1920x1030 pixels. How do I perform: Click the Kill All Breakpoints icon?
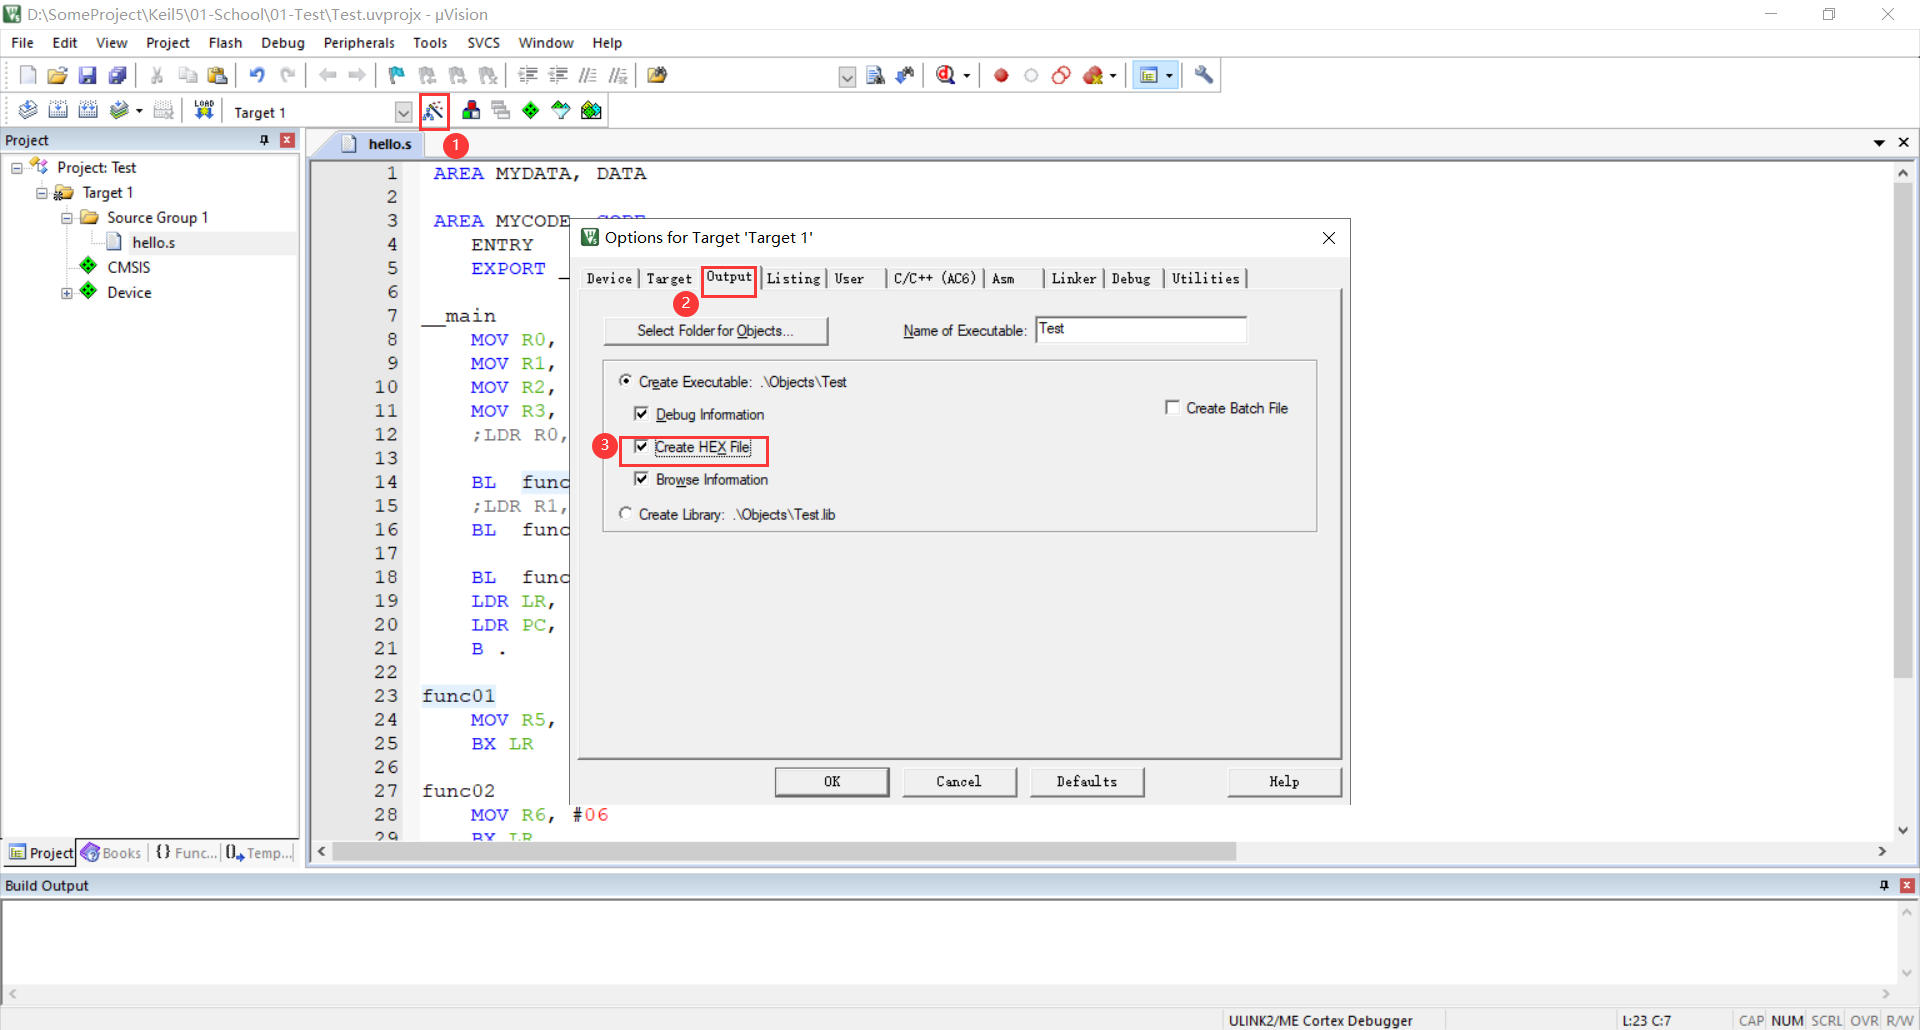pos(1092,75)
